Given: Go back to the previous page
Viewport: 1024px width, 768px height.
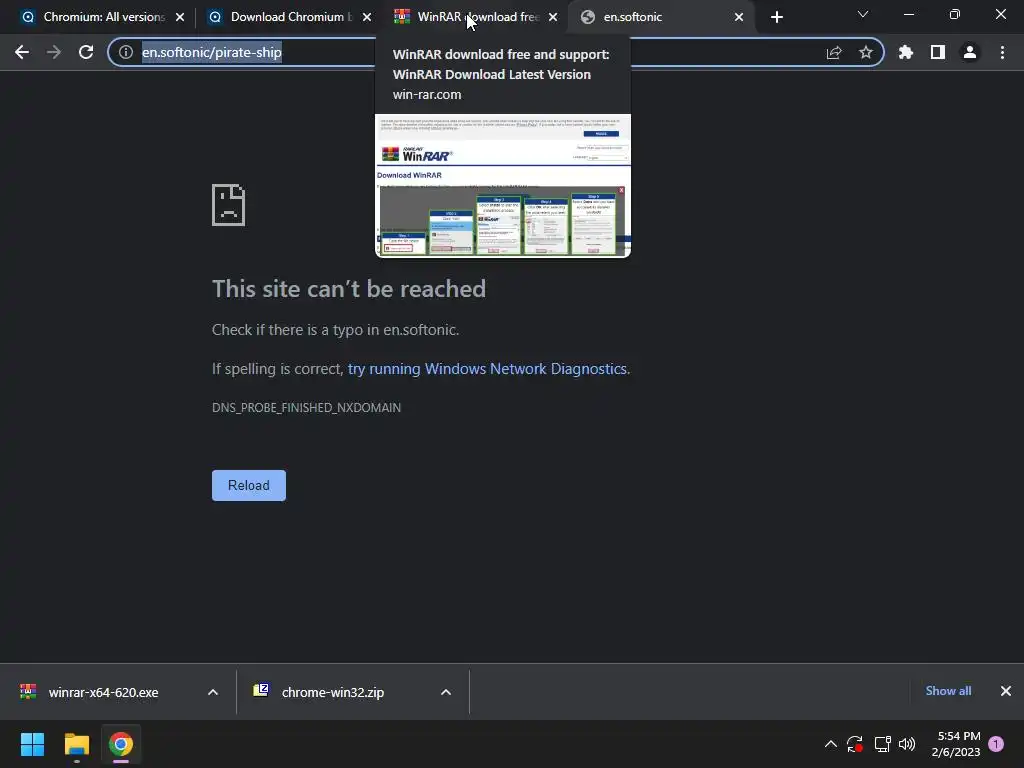Looking at the screenshot, I should [x=22, y=52].
